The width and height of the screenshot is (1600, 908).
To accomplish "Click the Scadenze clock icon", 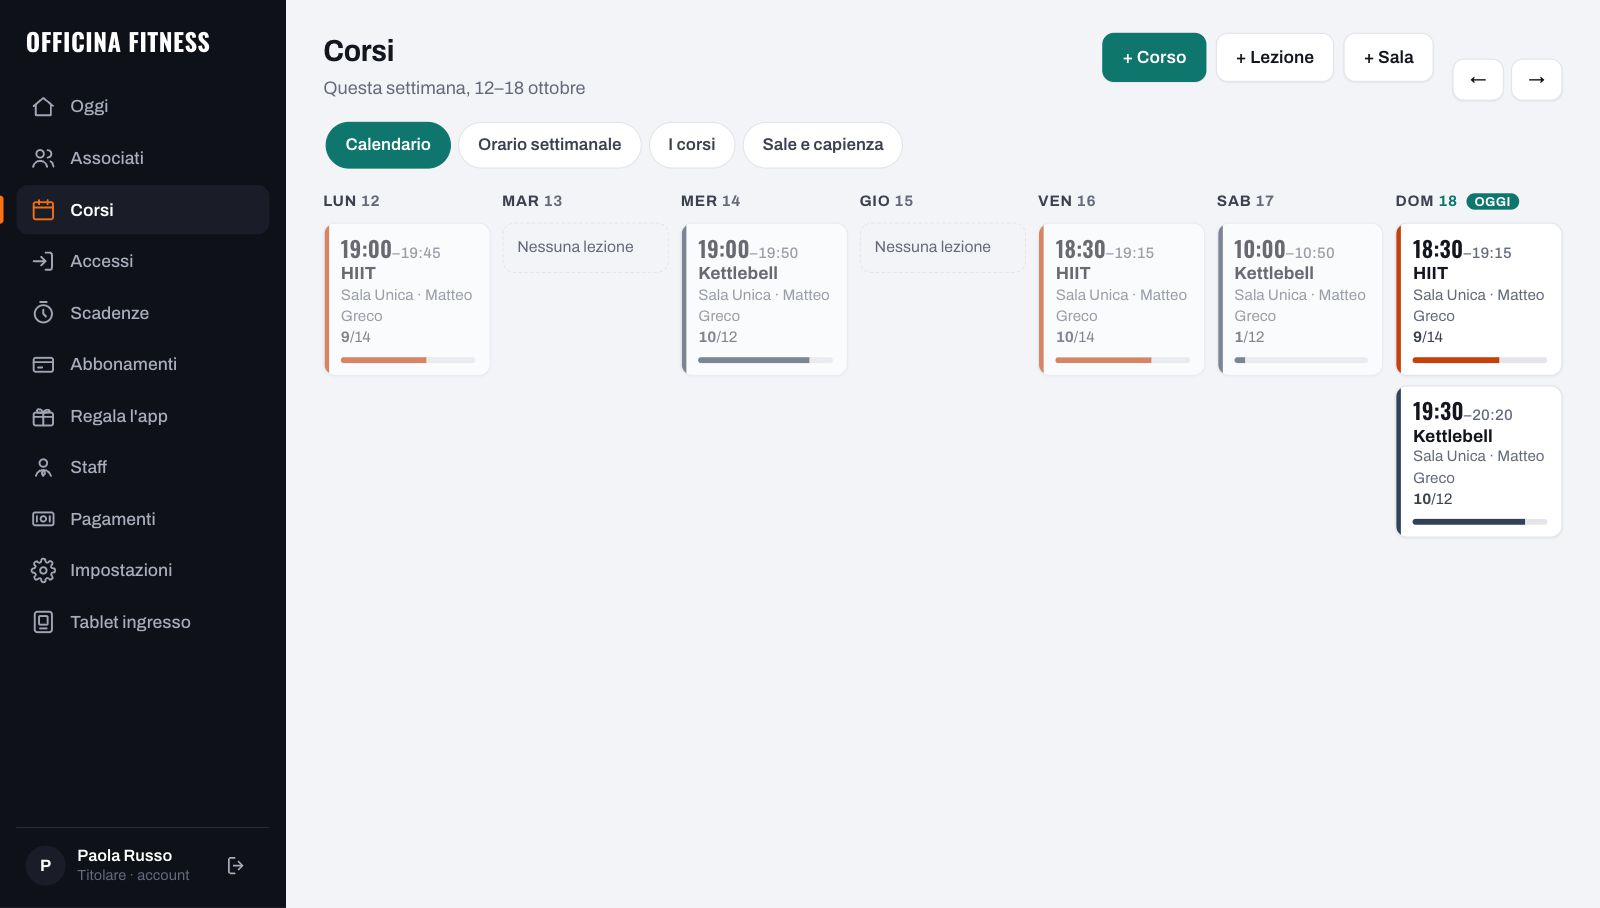I will (43, 313).
